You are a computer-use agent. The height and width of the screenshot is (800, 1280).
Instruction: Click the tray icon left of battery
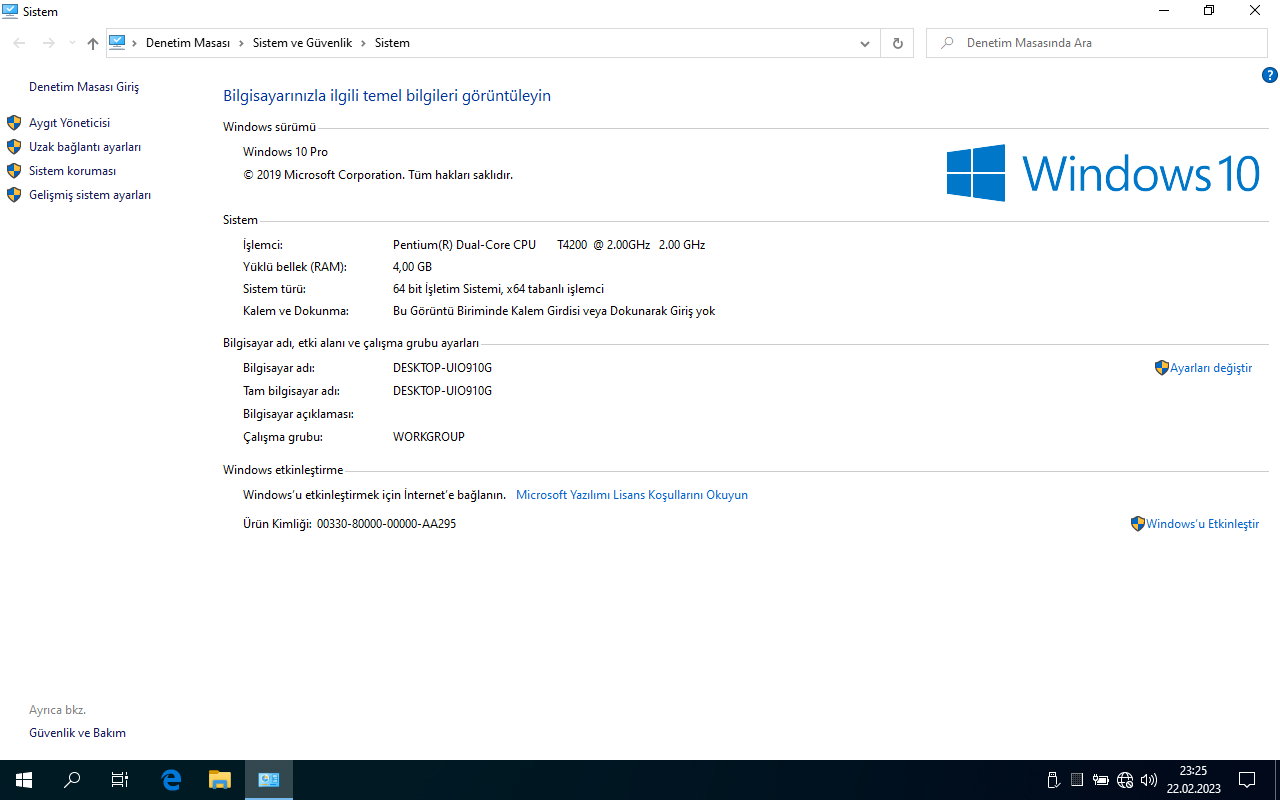pyautogui.click(x=1077, y=780)
